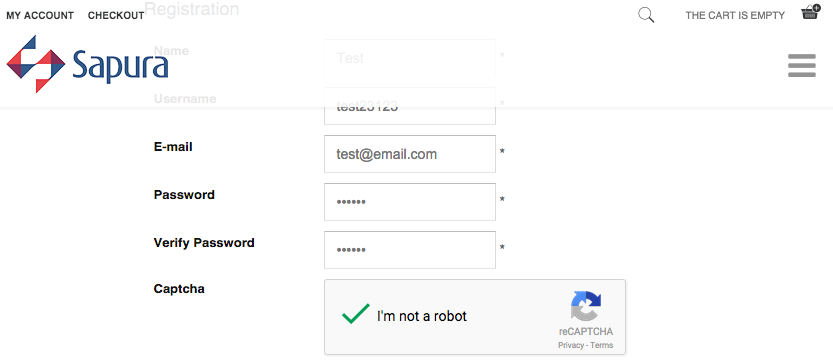Click the Password field label

pyautogui.click(x=184, y=195)
